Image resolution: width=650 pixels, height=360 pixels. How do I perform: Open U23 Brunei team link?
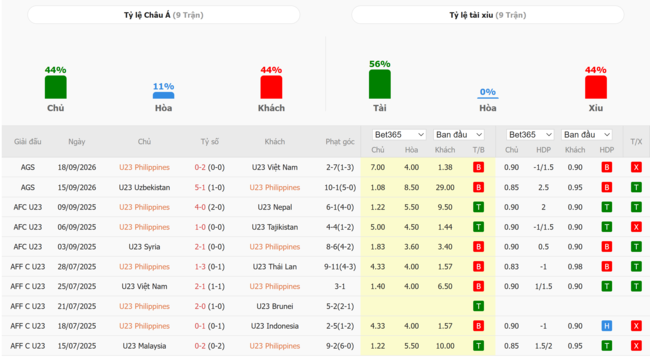tap(275, 306)
